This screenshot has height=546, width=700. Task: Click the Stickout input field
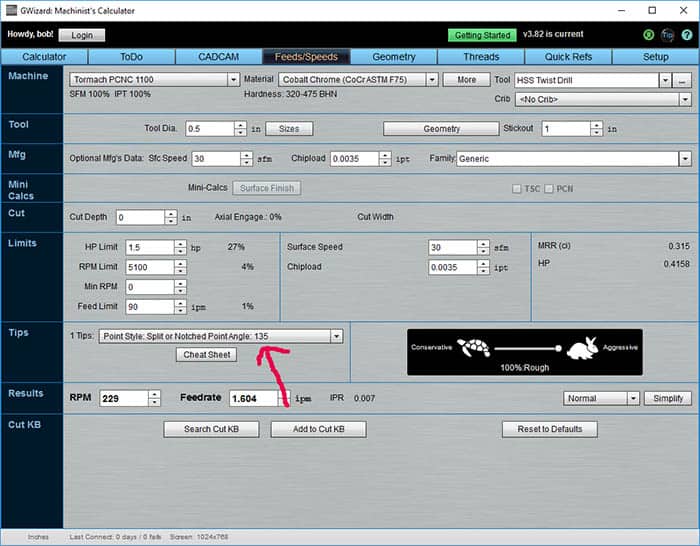pos(566,129)
